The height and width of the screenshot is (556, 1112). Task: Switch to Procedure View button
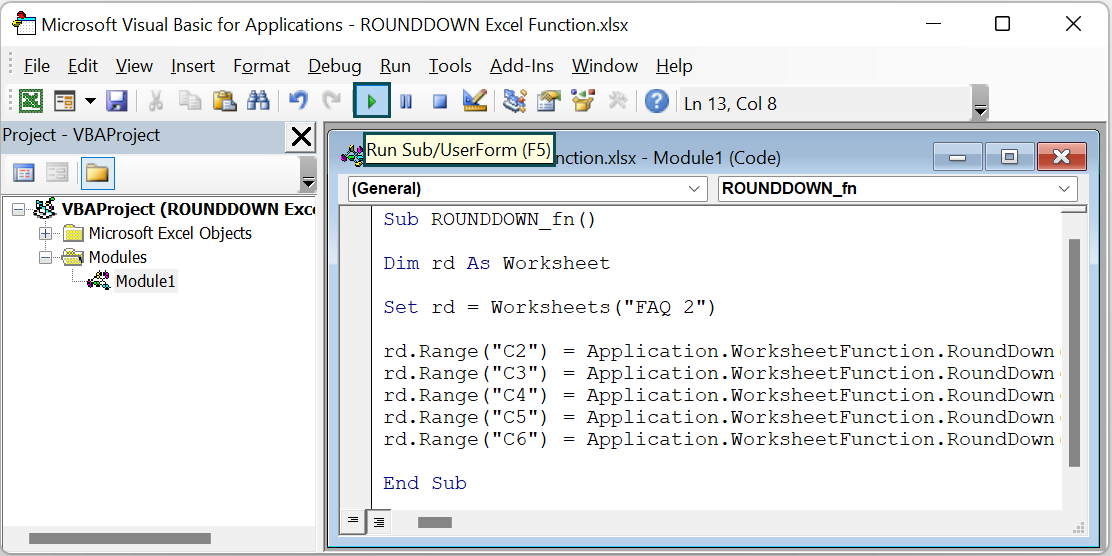coord(352,521)
